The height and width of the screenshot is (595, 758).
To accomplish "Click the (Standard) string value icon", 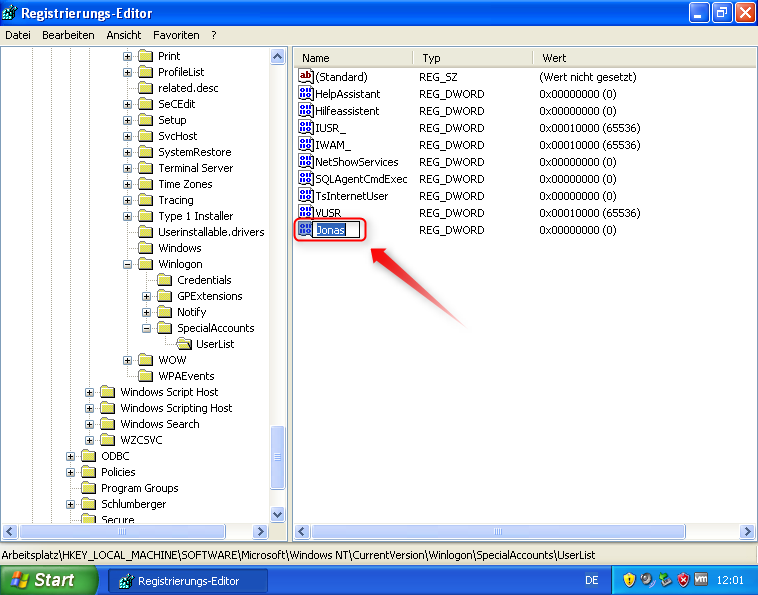I will (x=306, y=76).
